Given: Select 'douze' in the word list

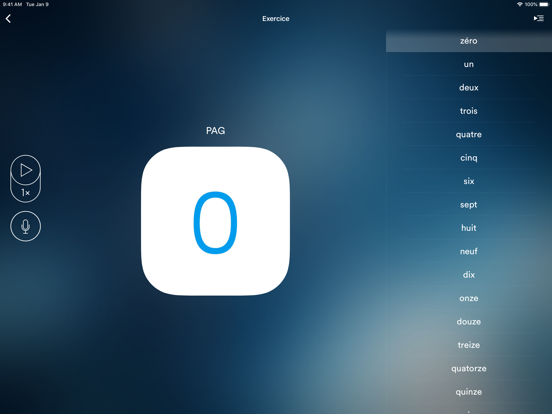Looking at the screenshot, I should point(469,321).
